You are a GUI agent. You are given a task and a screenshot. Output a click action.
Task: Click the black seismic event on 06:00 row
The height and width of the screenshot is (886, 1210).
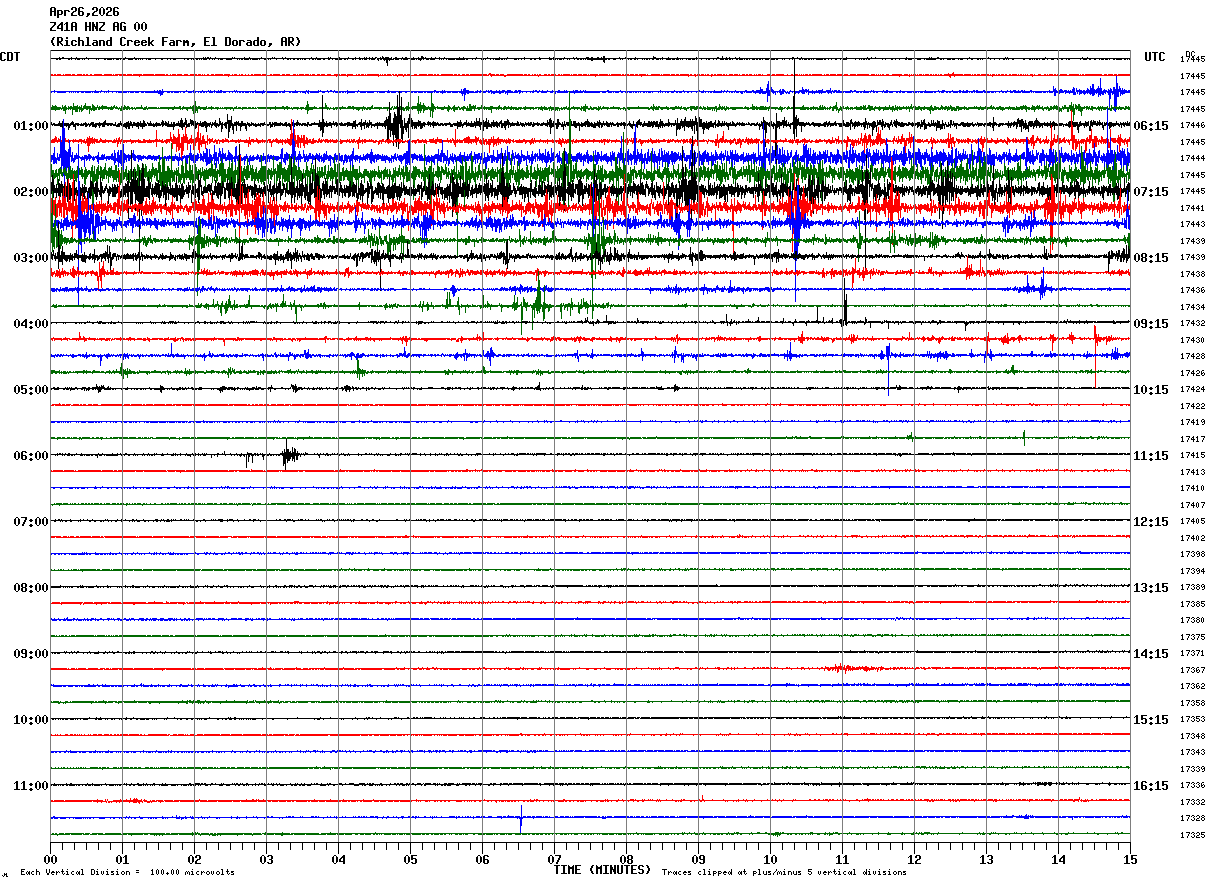(290, 455)
